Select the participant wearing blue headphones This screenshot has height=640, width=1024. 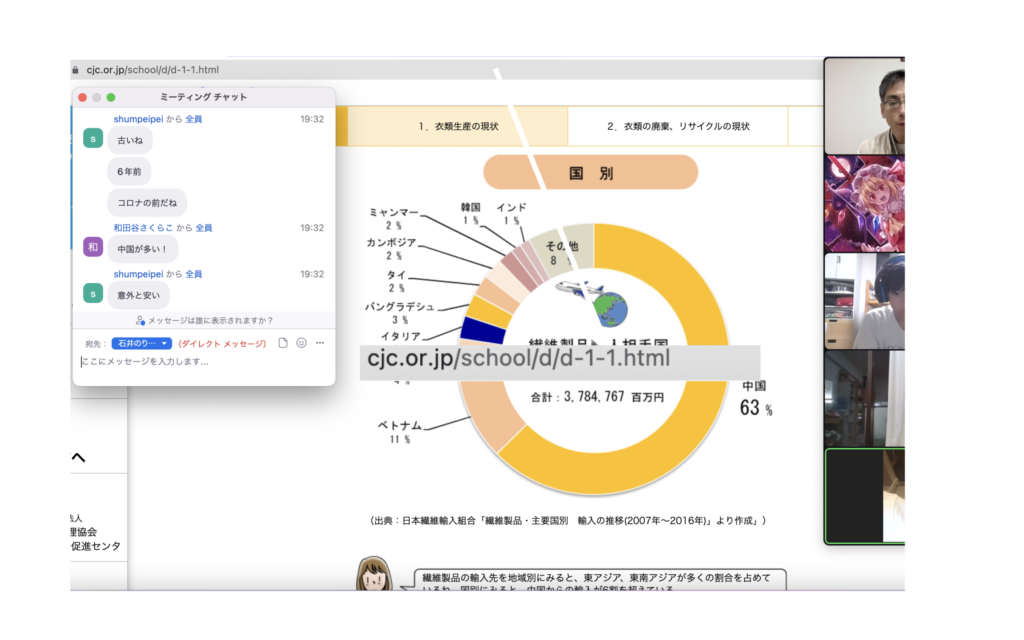tap(865, 300)
